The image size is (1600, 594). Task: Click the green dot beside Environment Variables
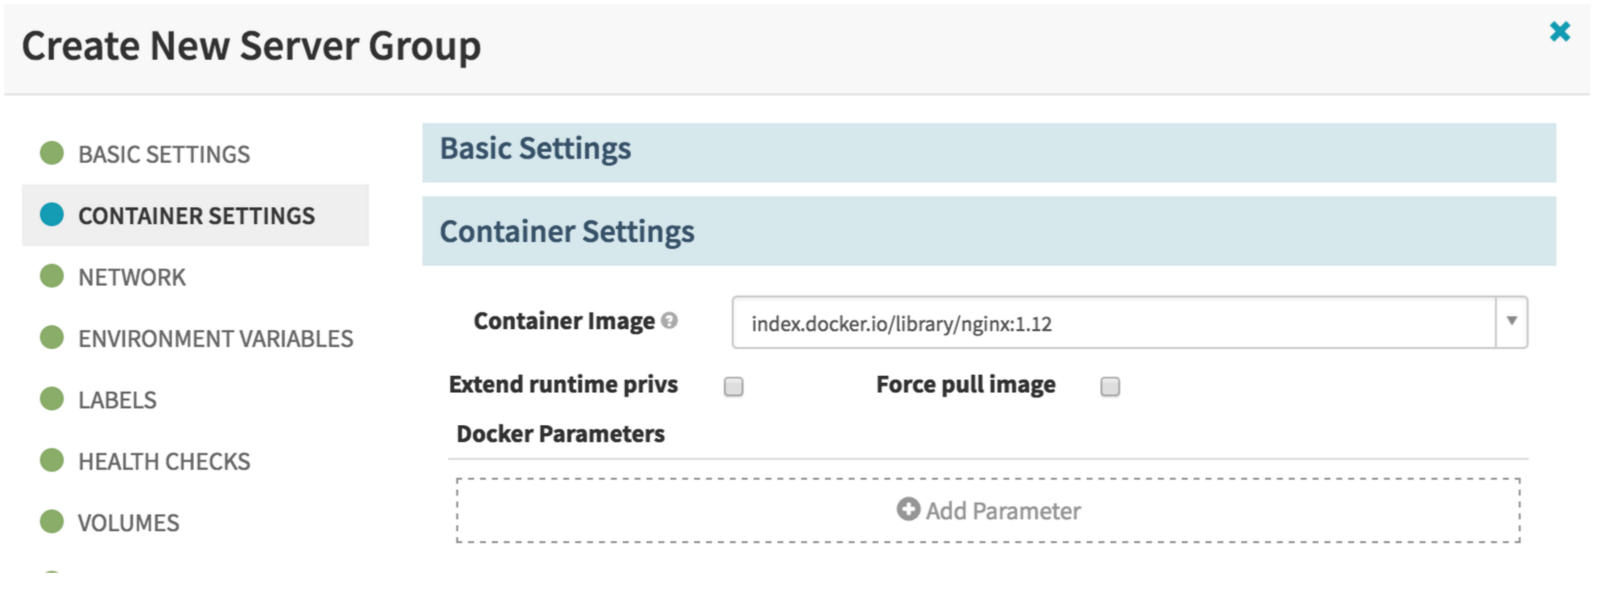(52, 338)
